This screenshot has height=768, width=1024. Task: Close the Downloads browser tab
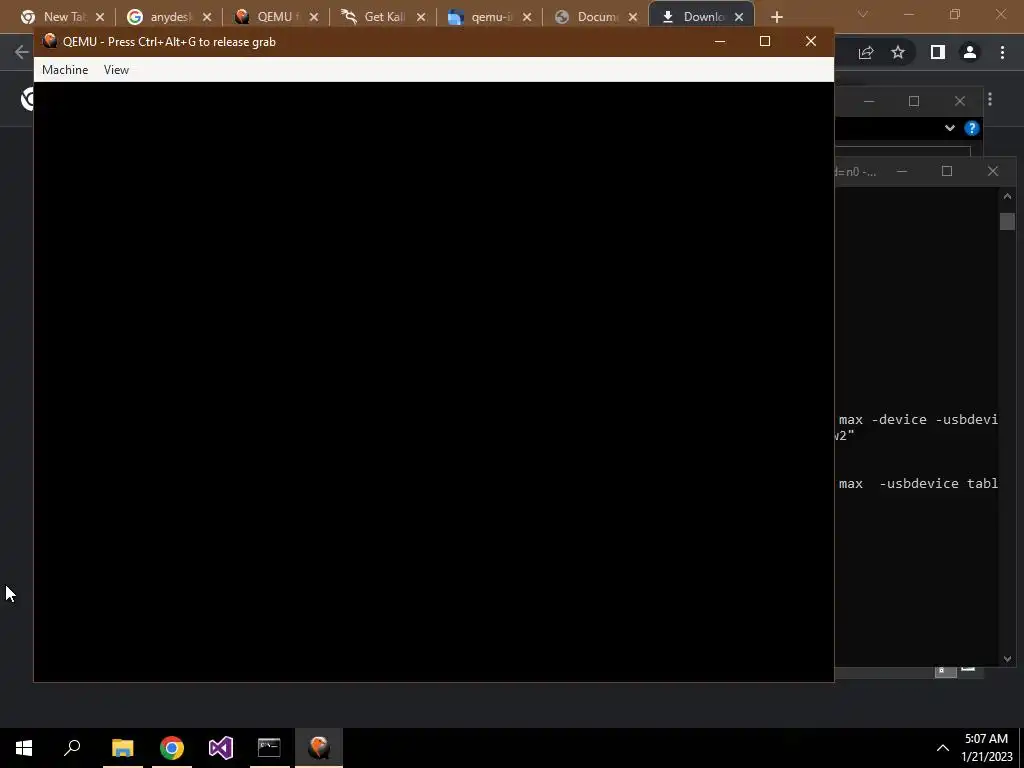point(739,17)
